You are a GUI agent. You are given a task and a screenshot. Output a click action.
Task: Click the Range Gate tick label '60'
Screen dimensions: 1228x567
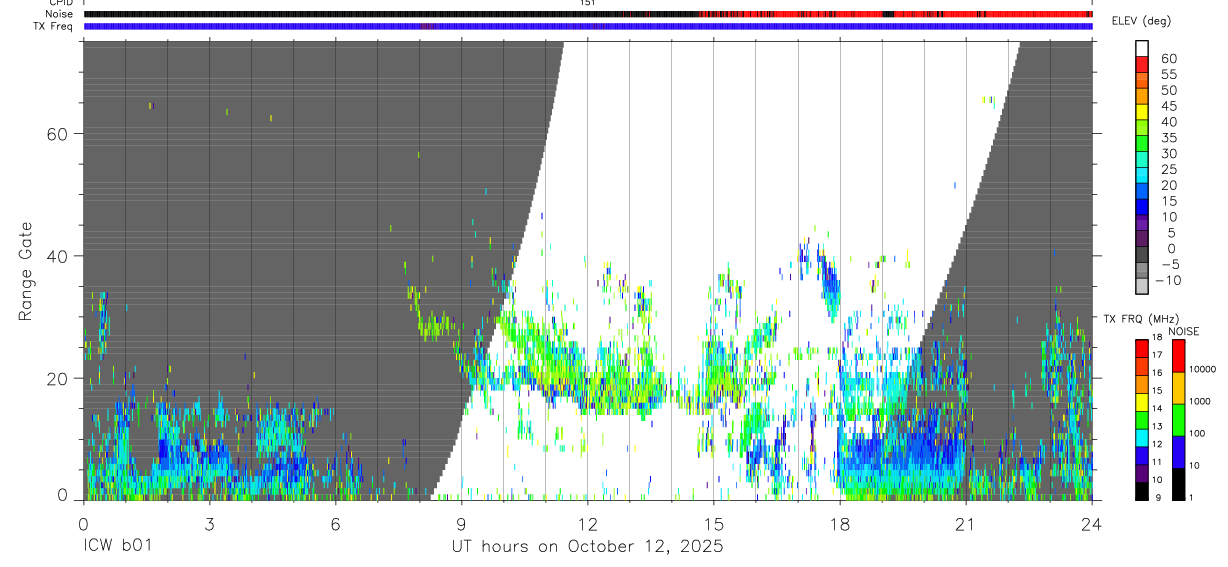pos(59,134)
